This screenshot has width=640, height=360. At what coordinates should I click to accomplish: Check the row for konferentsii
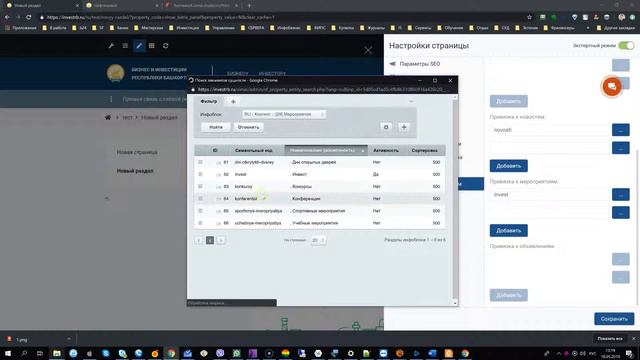(x=200, y=198)
